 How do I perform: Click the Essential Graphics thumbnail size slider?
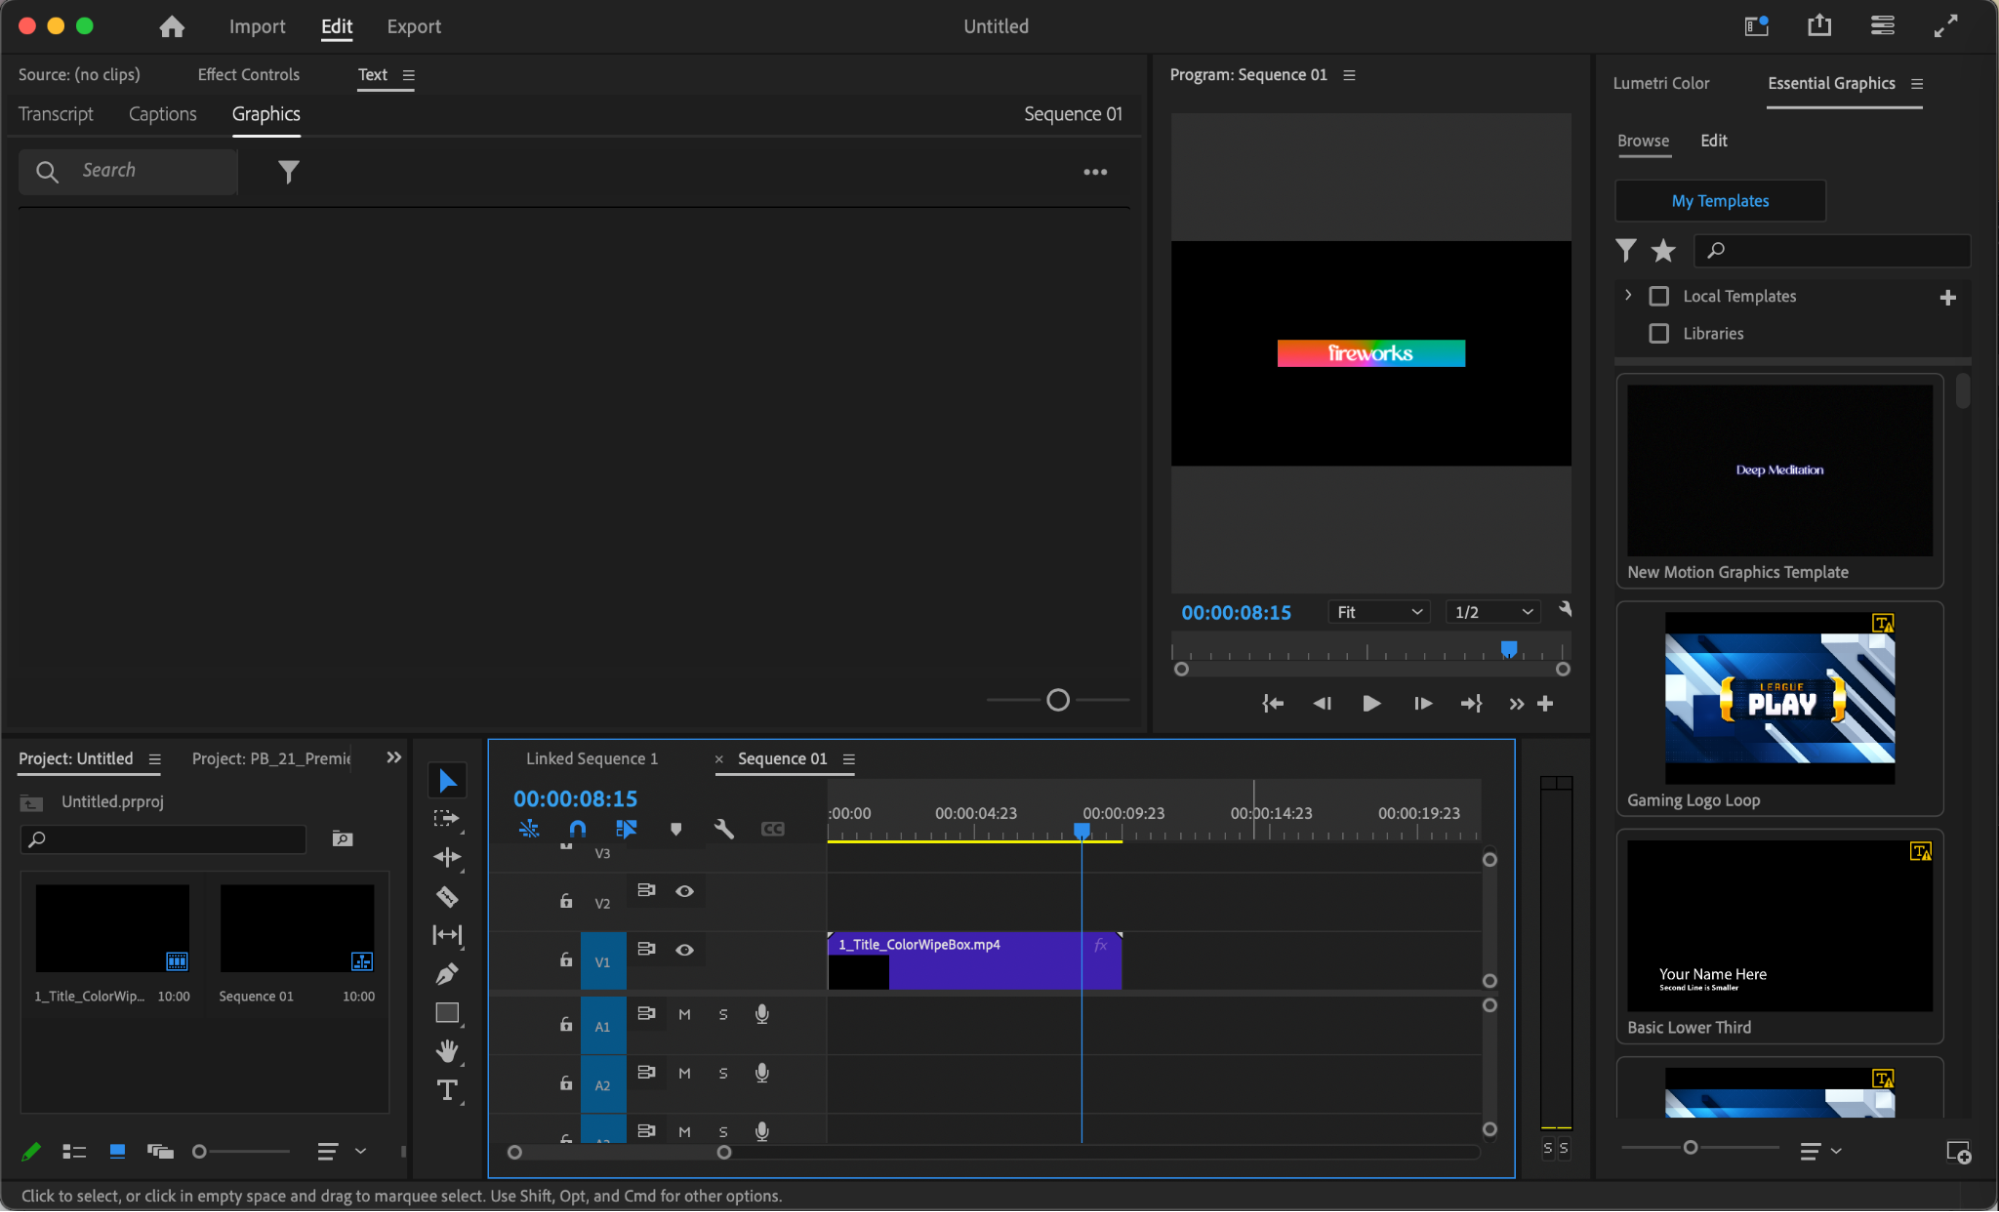tap(1690, 1148)
